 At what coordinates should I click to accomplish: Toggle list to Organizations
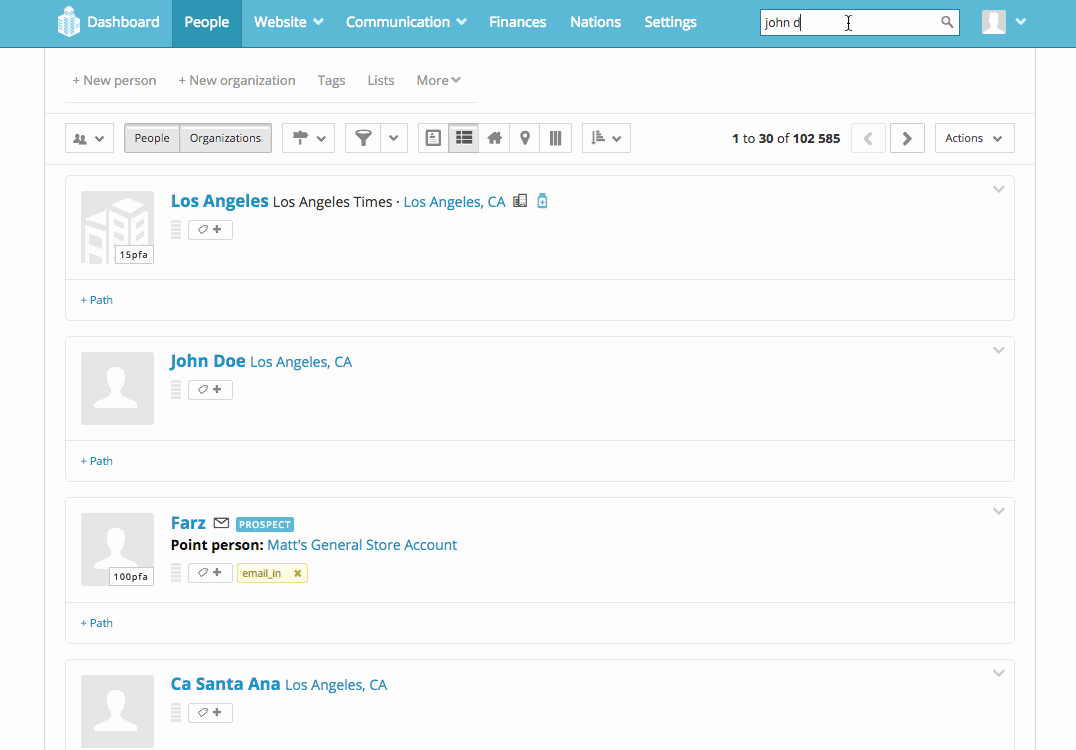pos(225,138)
